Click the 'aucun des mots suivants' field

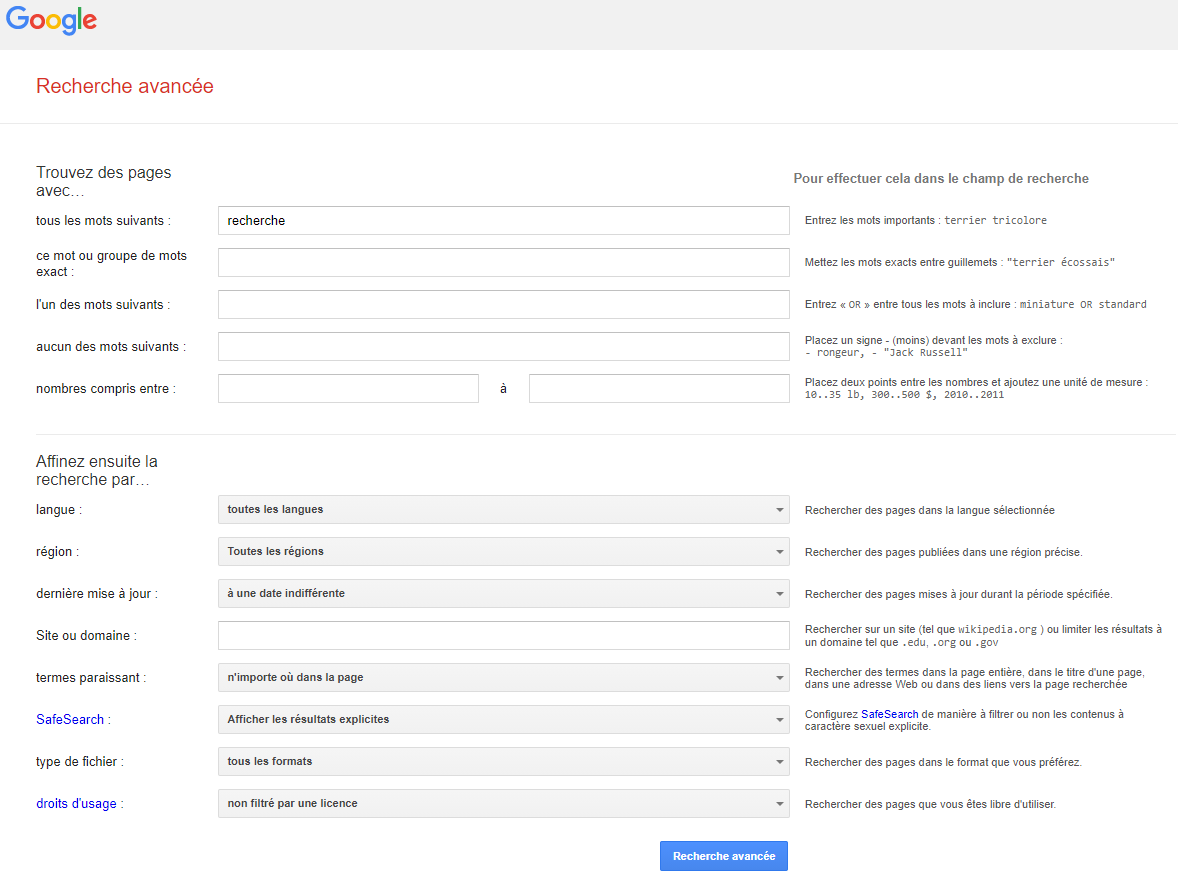pos(503,346)
